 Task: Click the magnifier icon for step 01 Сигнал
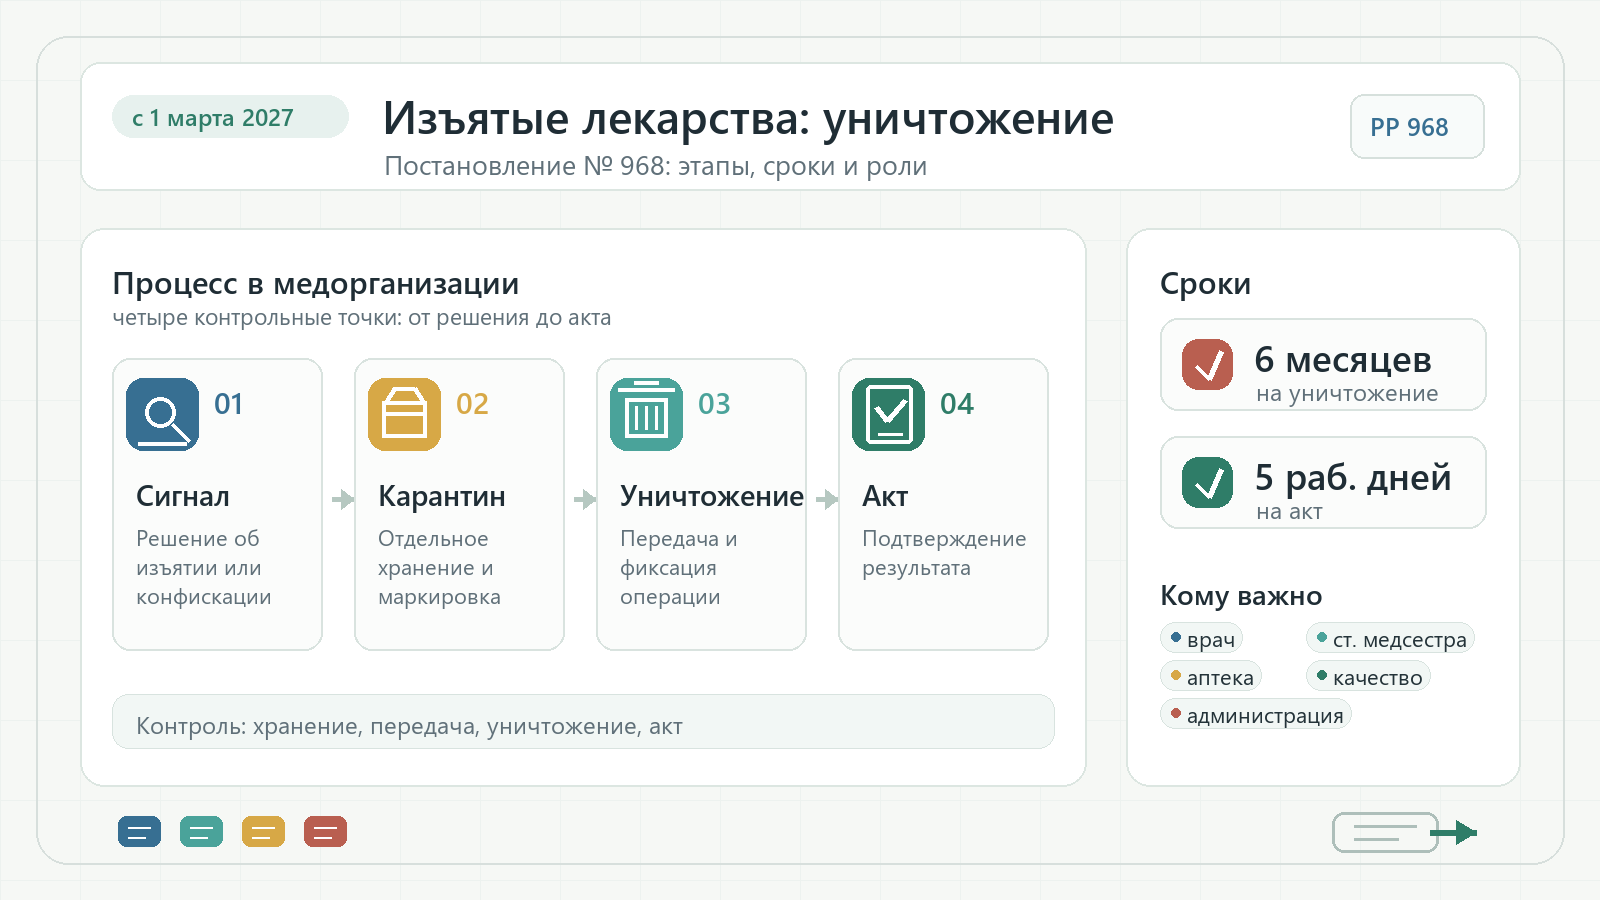[x=162, y=414]
